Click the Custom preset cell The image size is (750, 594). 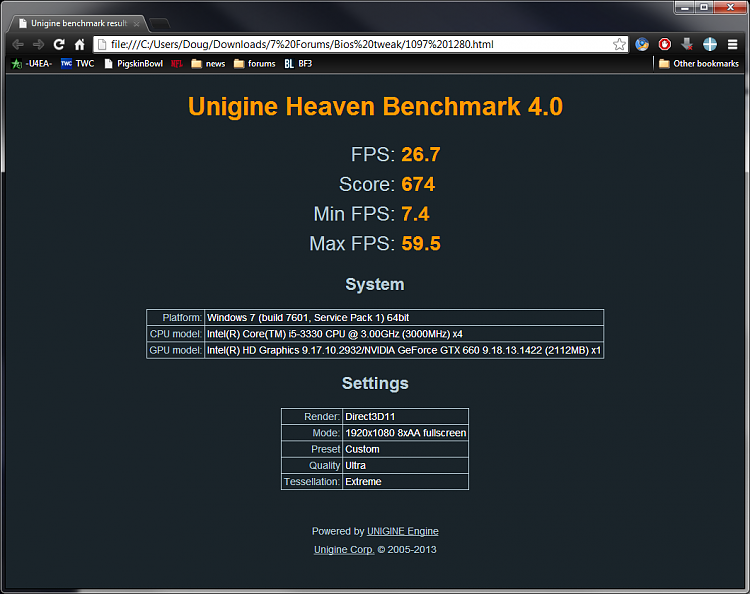[405, 449]
